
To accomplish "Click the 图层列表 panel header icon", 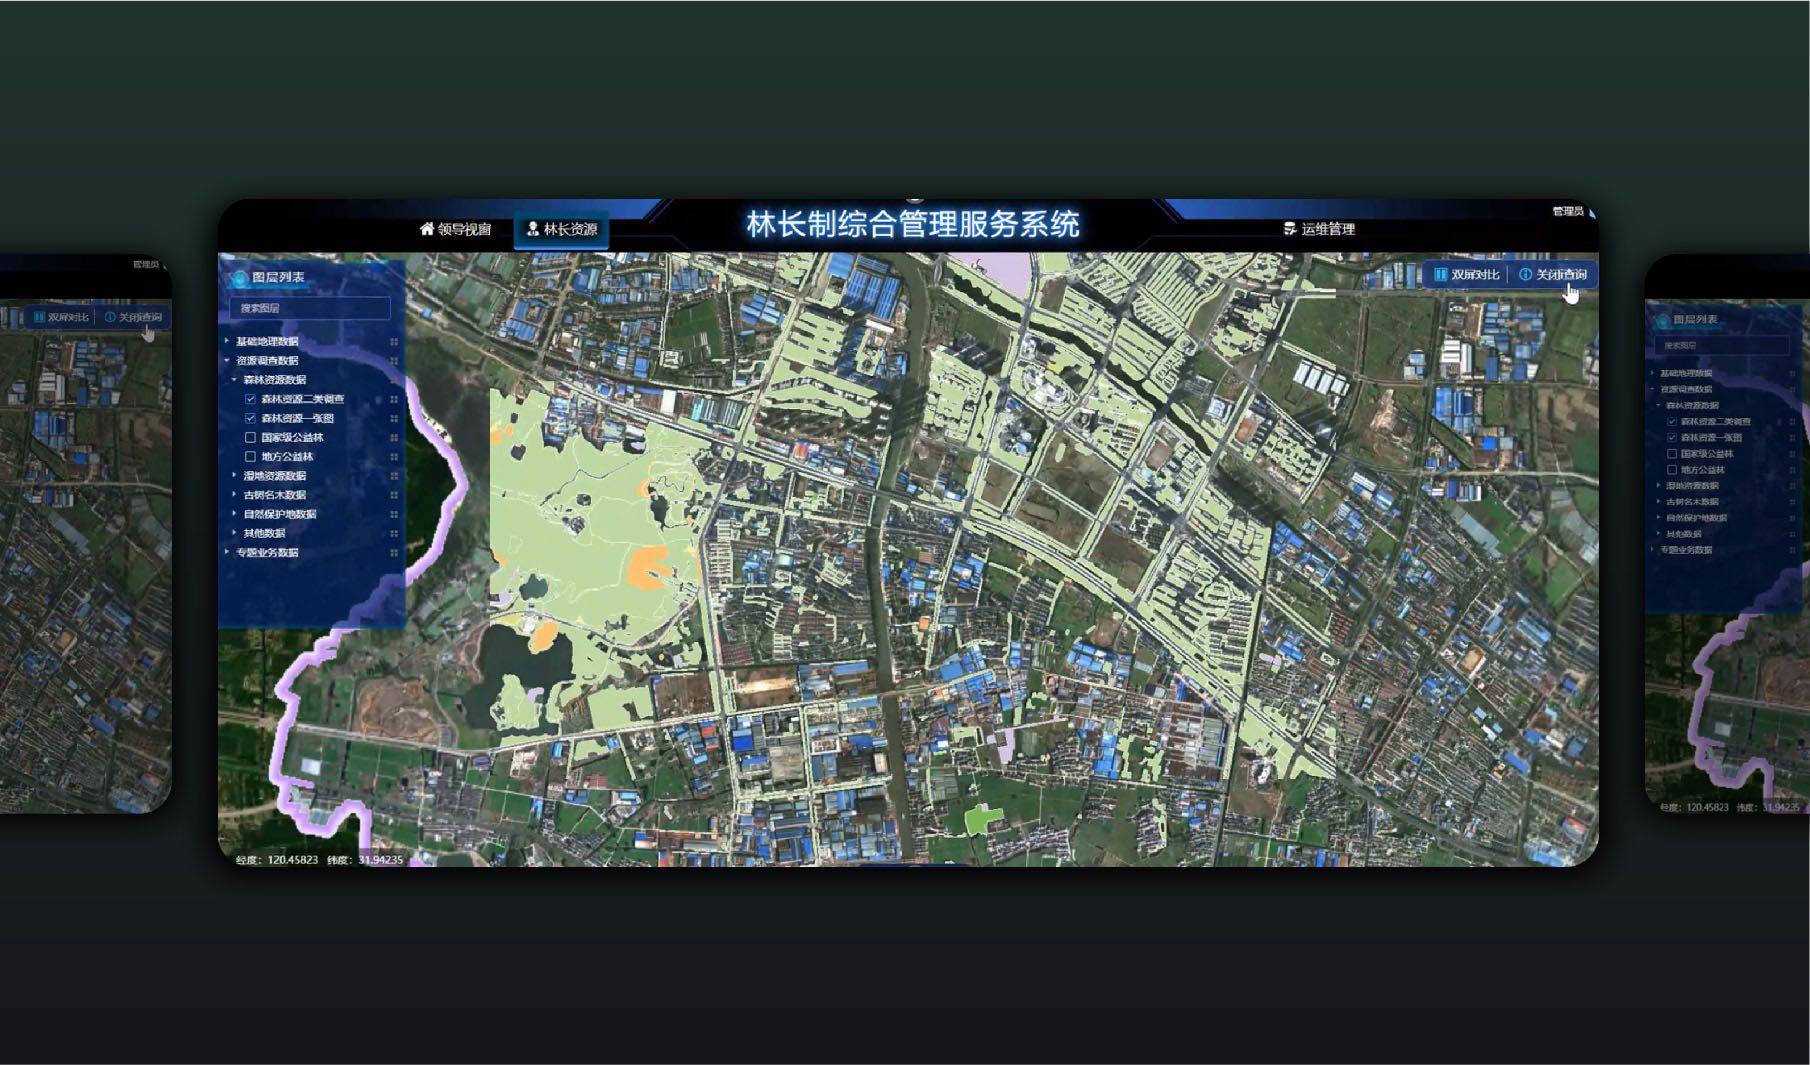I will pos(240,277).
